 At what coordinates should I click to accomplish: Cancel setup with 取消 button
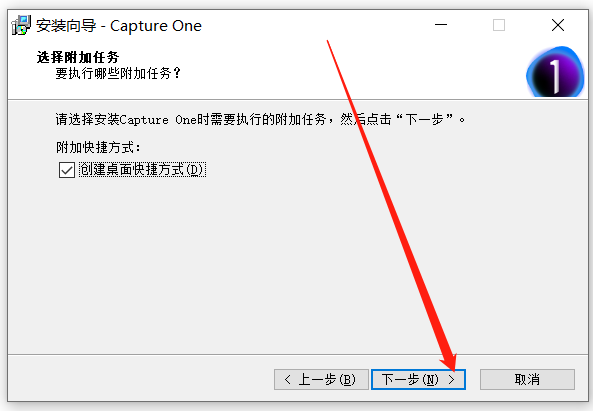pyautogui.click(x=527, y=379)
